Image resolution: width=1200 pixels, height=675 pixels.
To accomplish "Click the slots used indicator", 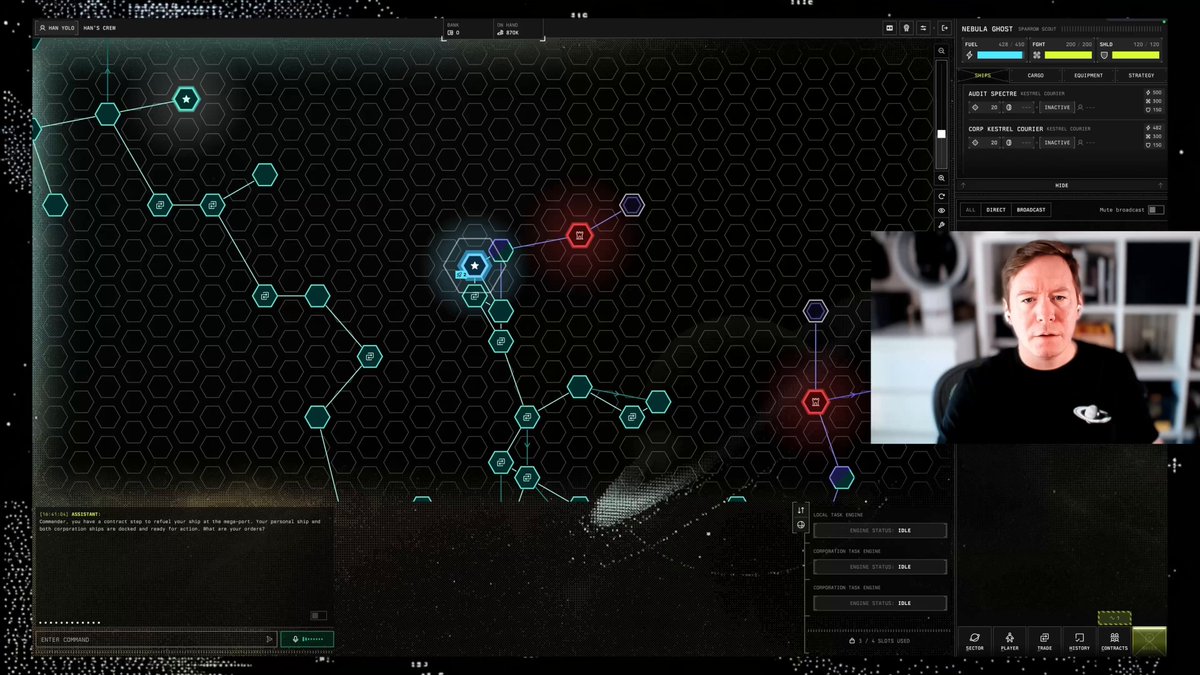I will pos(879,640).
